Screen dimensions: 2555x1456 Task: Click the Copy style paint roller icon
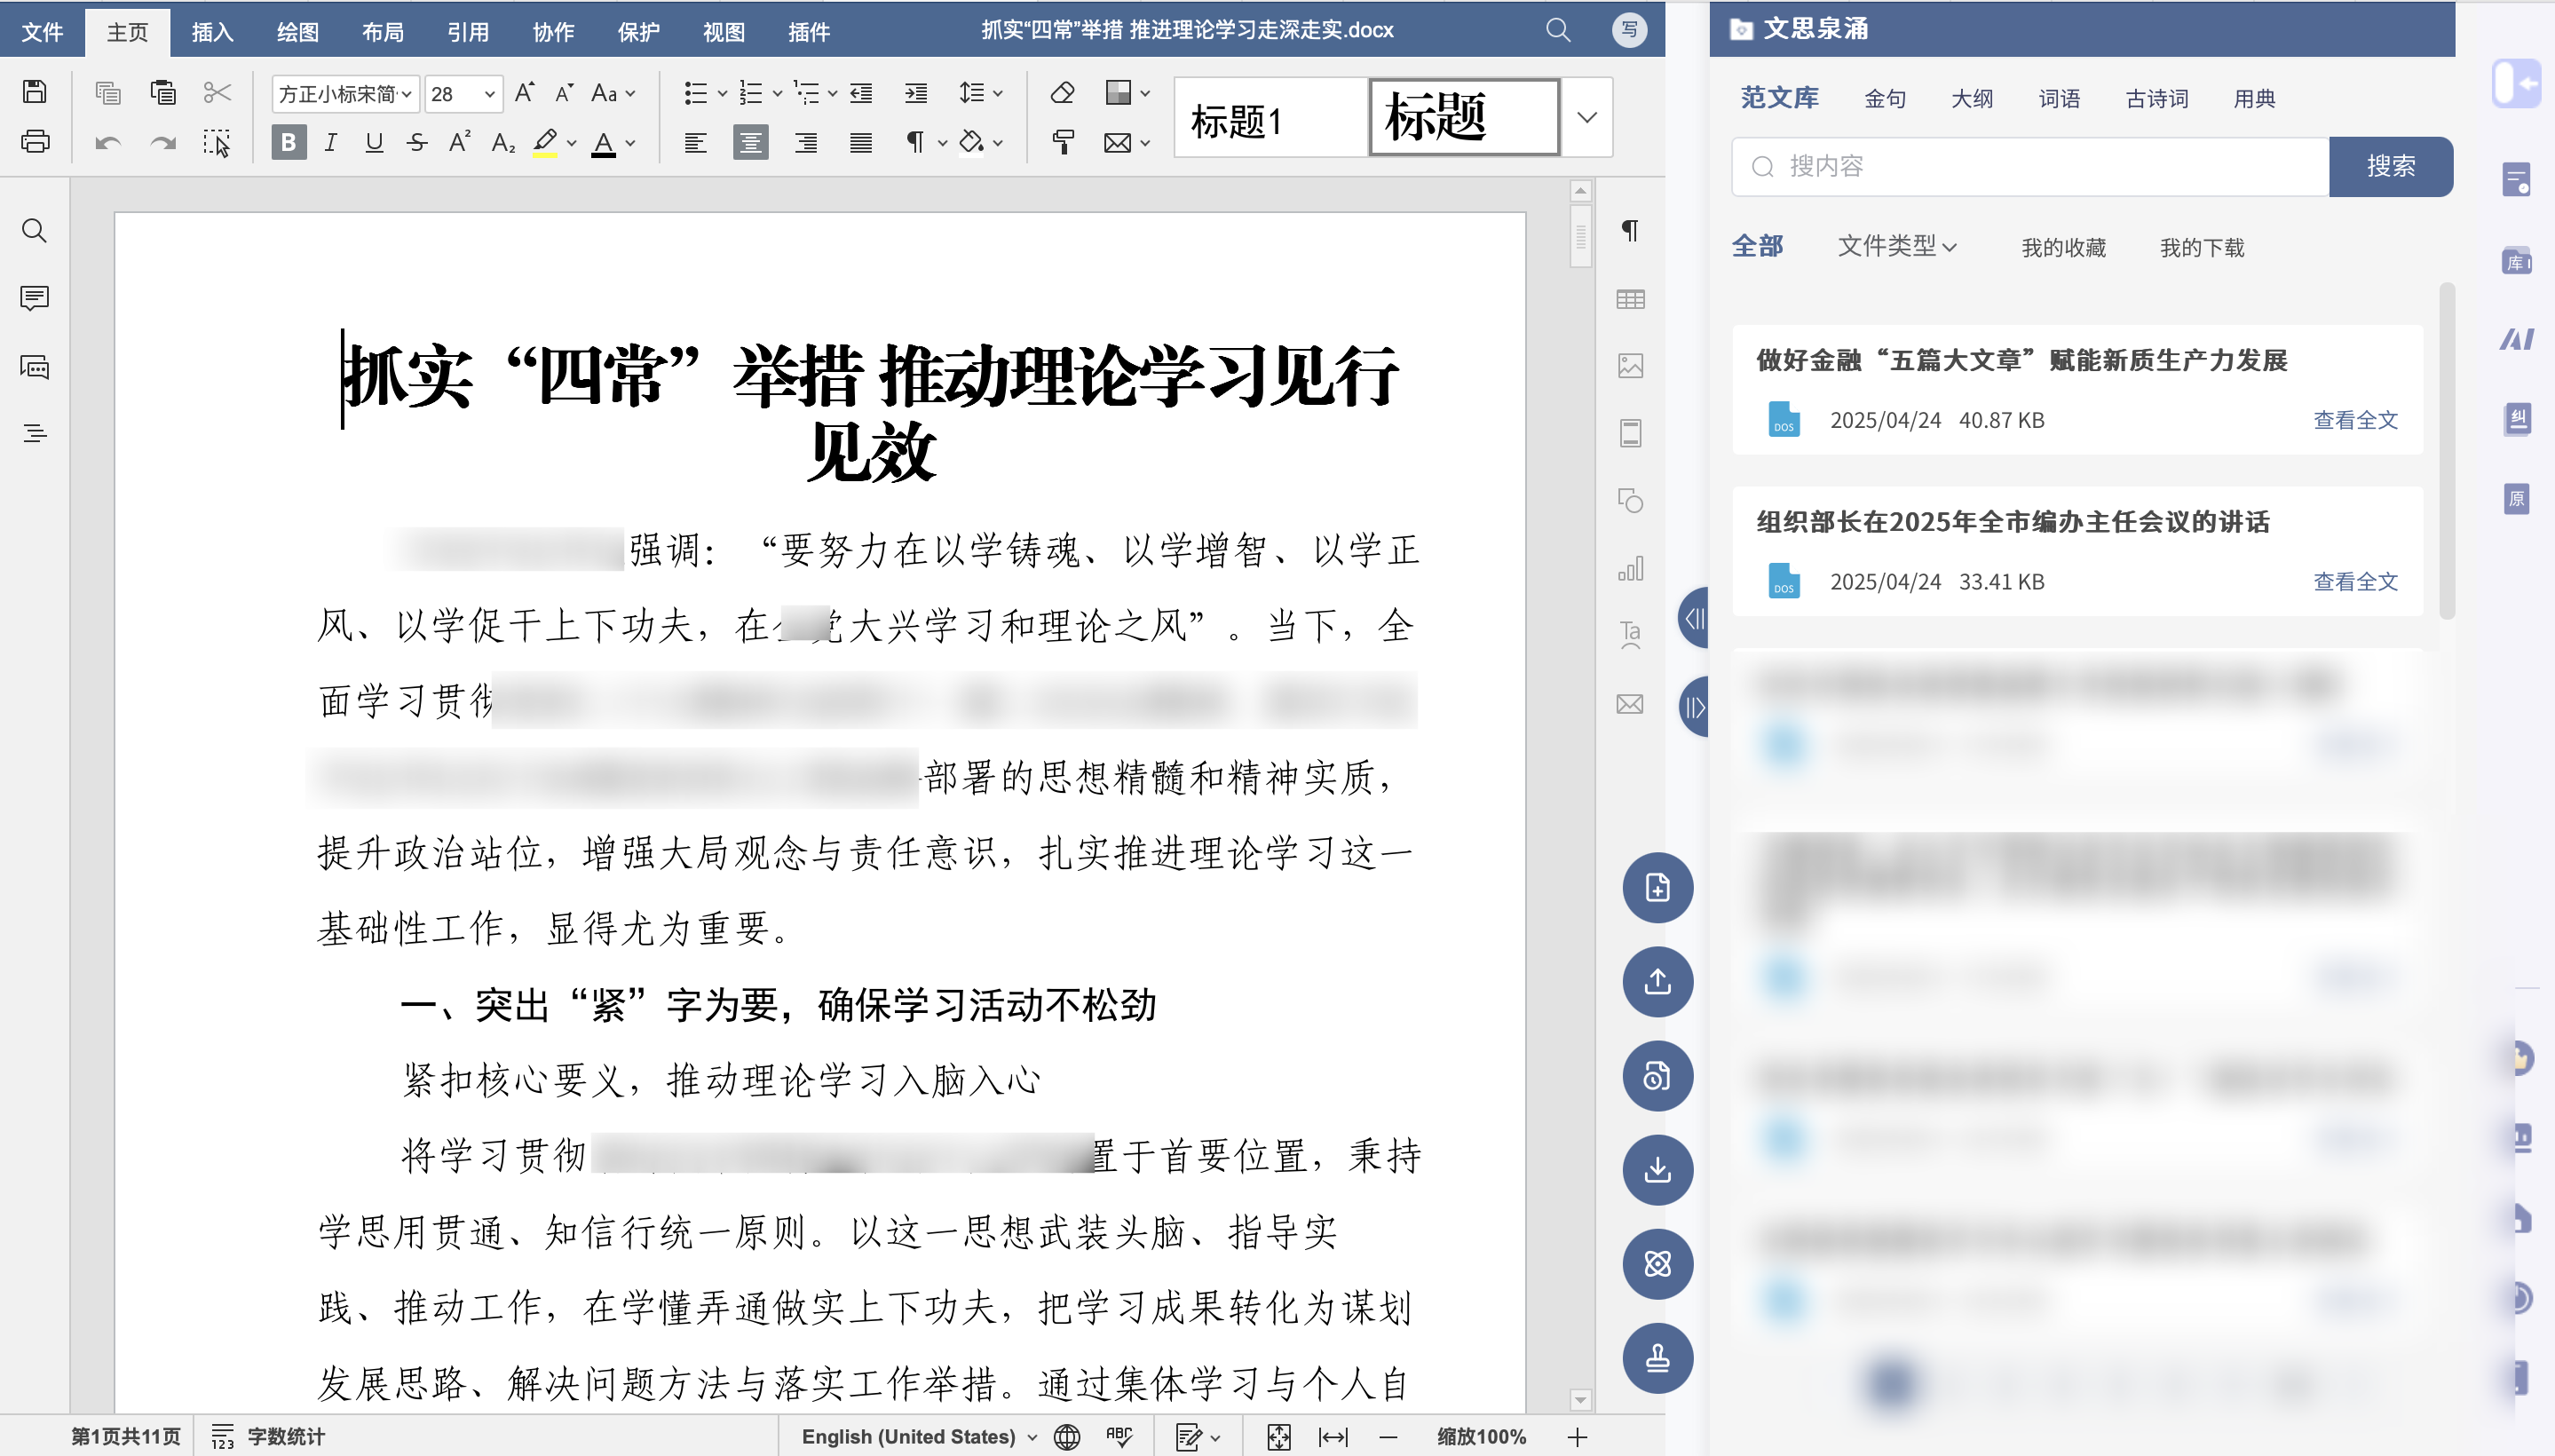click(x=1063, y=142)
